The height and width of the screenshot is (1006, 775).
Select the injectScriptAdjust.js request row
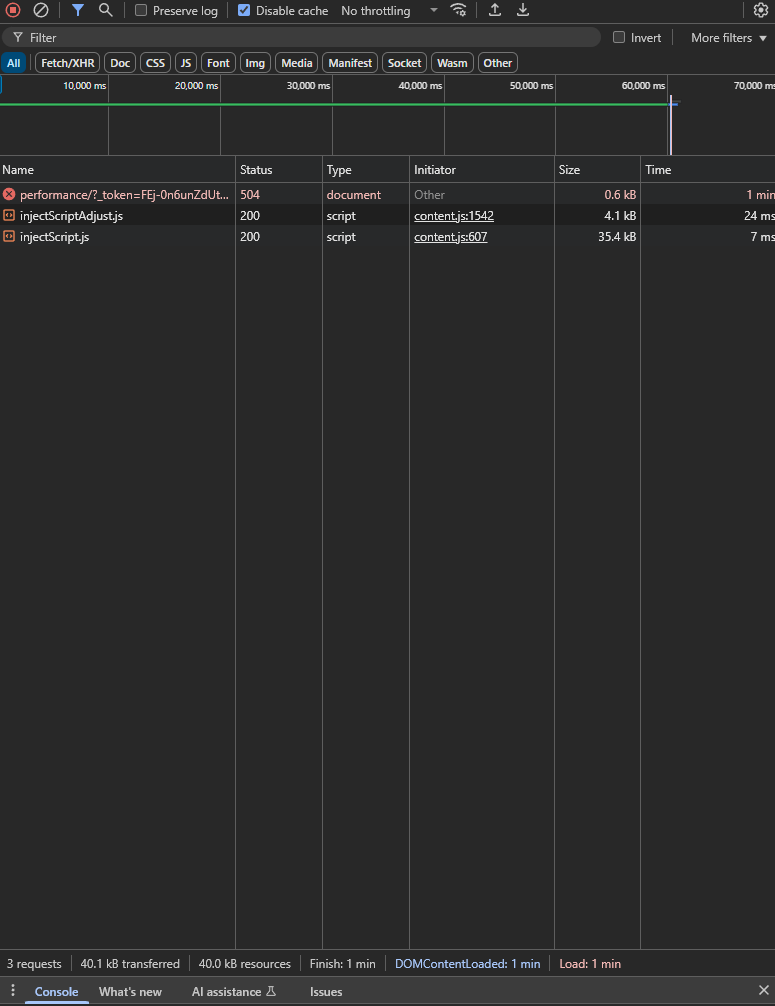(388, 216)
